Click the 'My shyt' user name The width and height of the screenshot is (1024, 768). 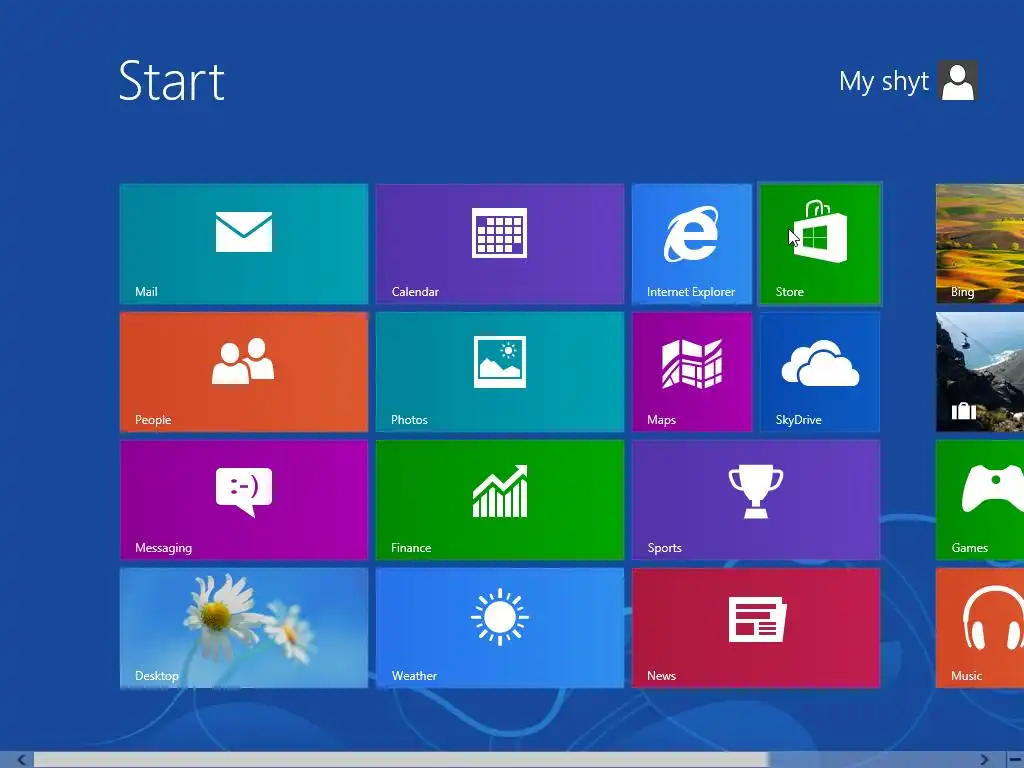[x=884, y=82]
